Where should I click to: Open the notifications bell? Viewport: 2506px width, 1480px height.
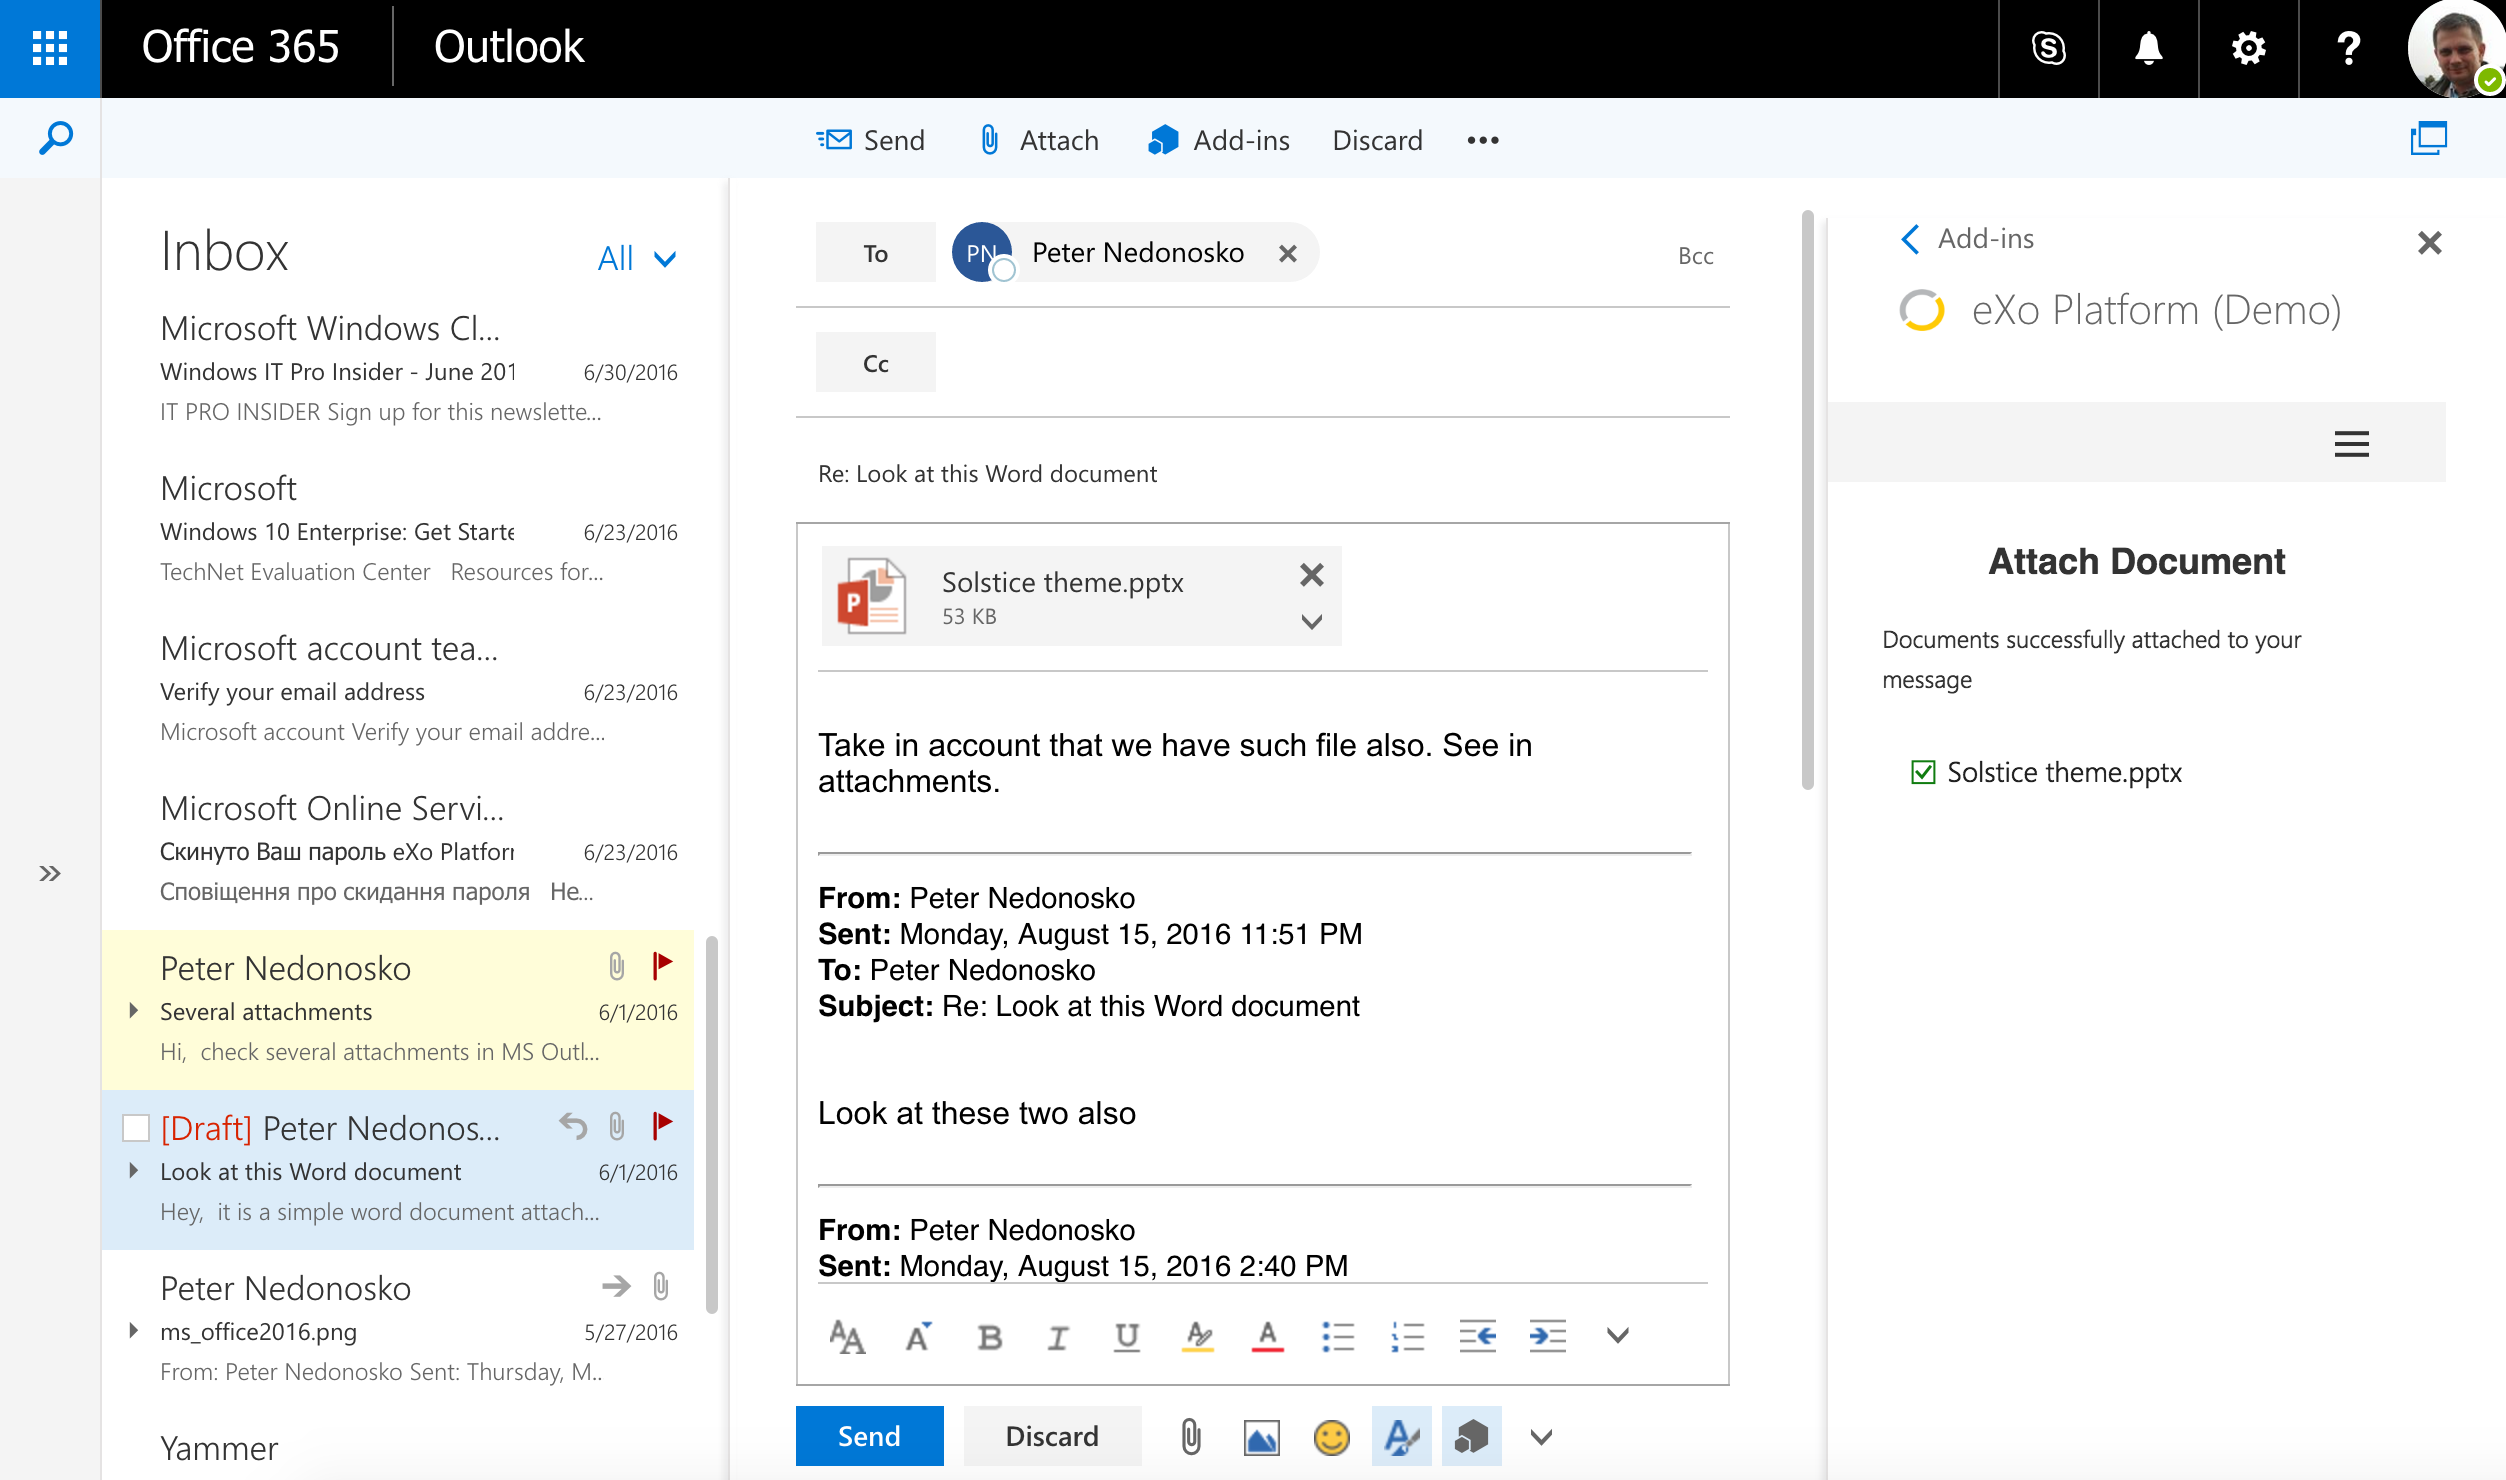pos(2148,48)
